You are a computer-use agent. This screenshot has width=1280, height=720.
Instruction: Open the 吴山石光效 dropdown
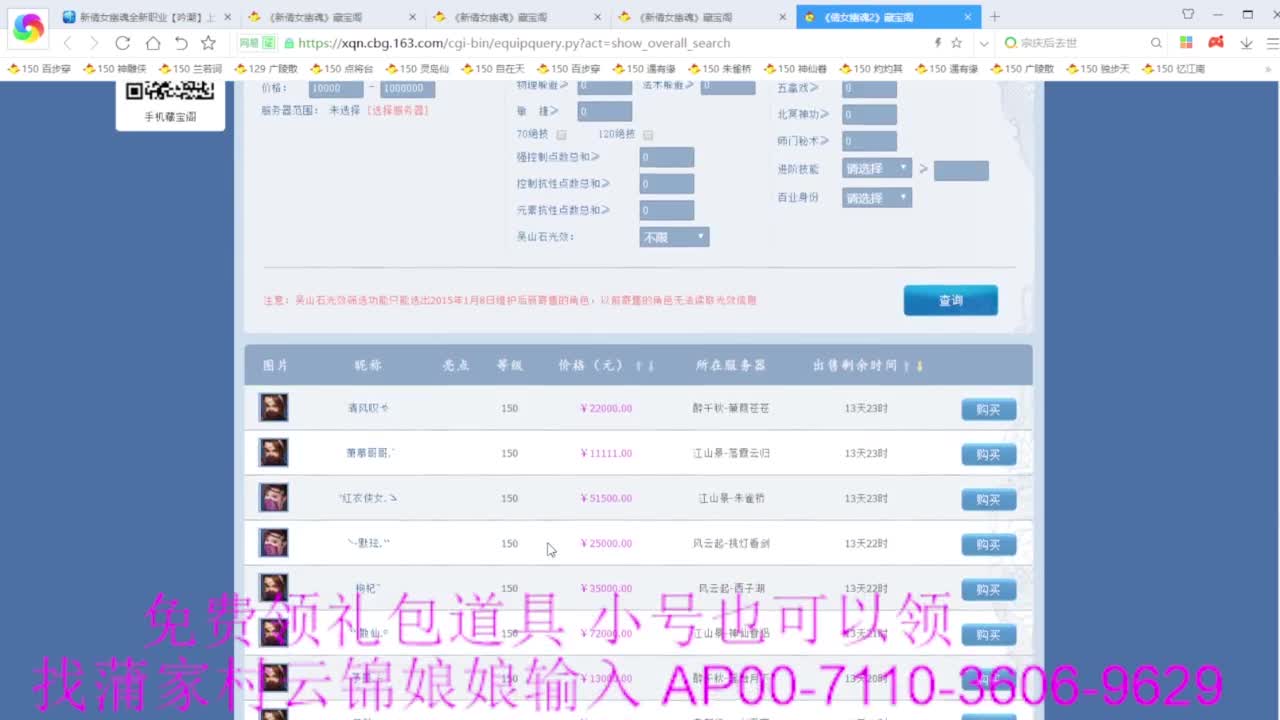[674, 237]
